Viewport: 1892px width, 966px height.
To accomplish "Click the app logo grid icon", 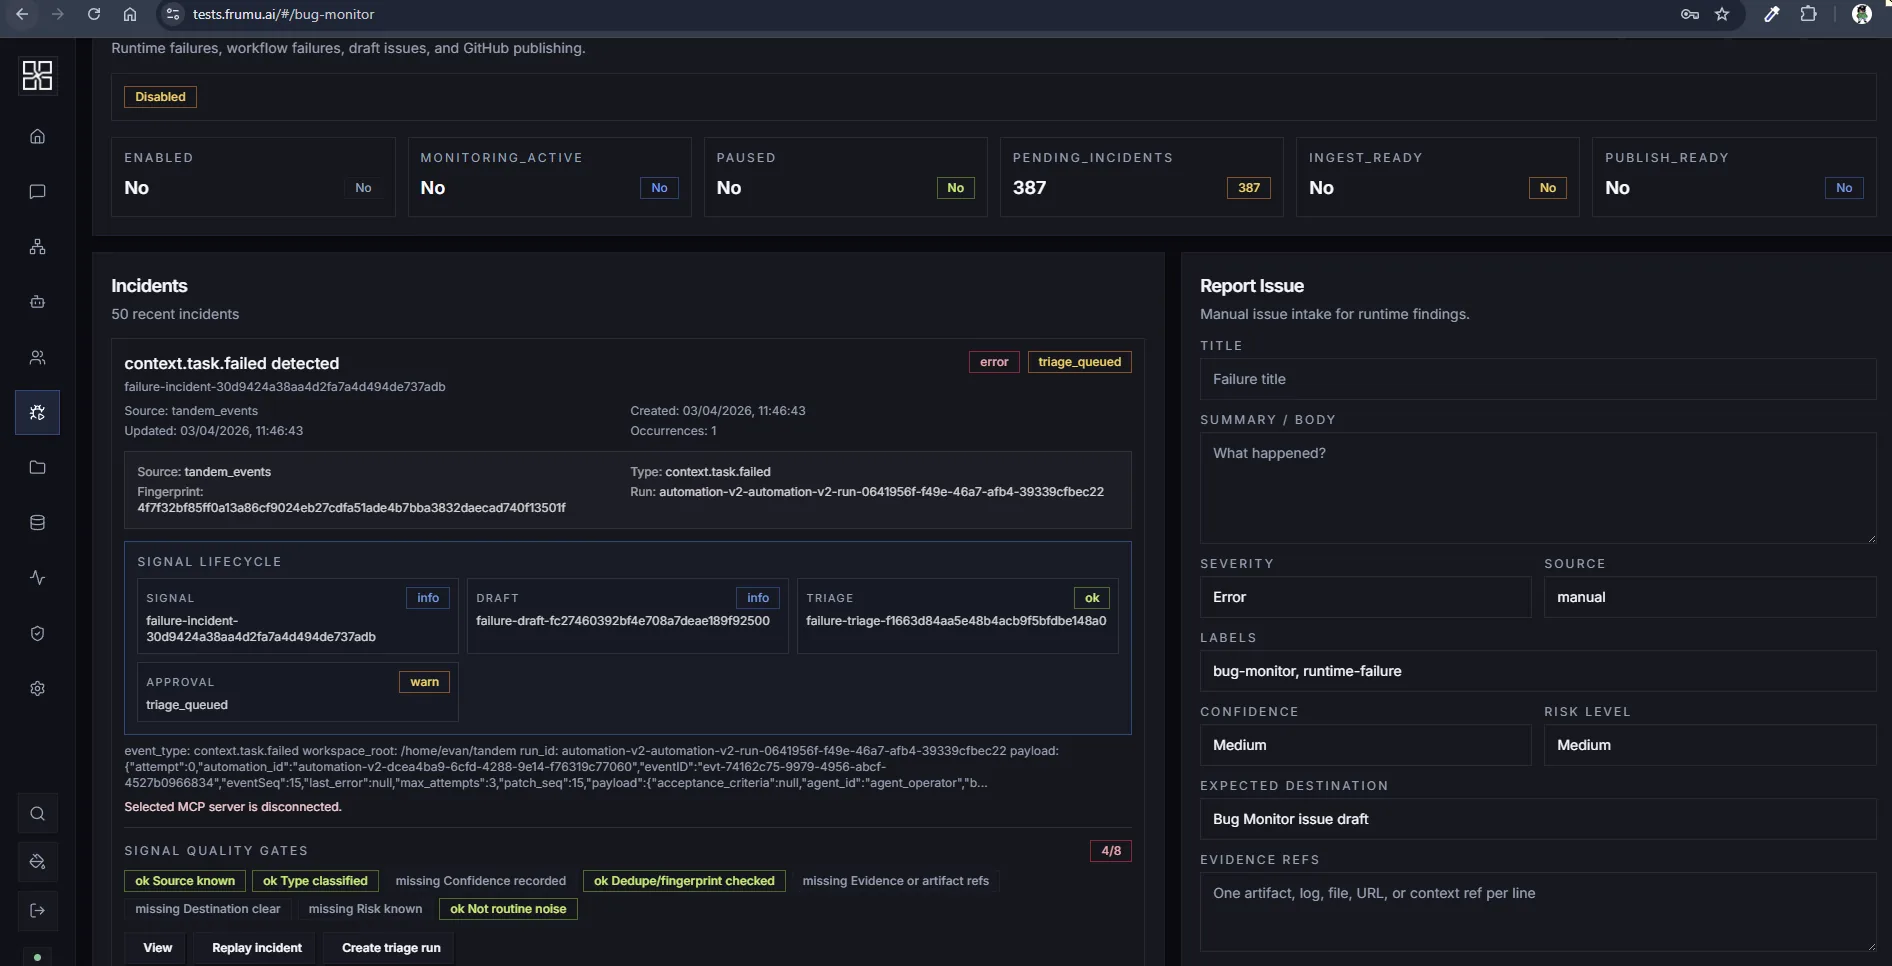I will pos(37,76).
